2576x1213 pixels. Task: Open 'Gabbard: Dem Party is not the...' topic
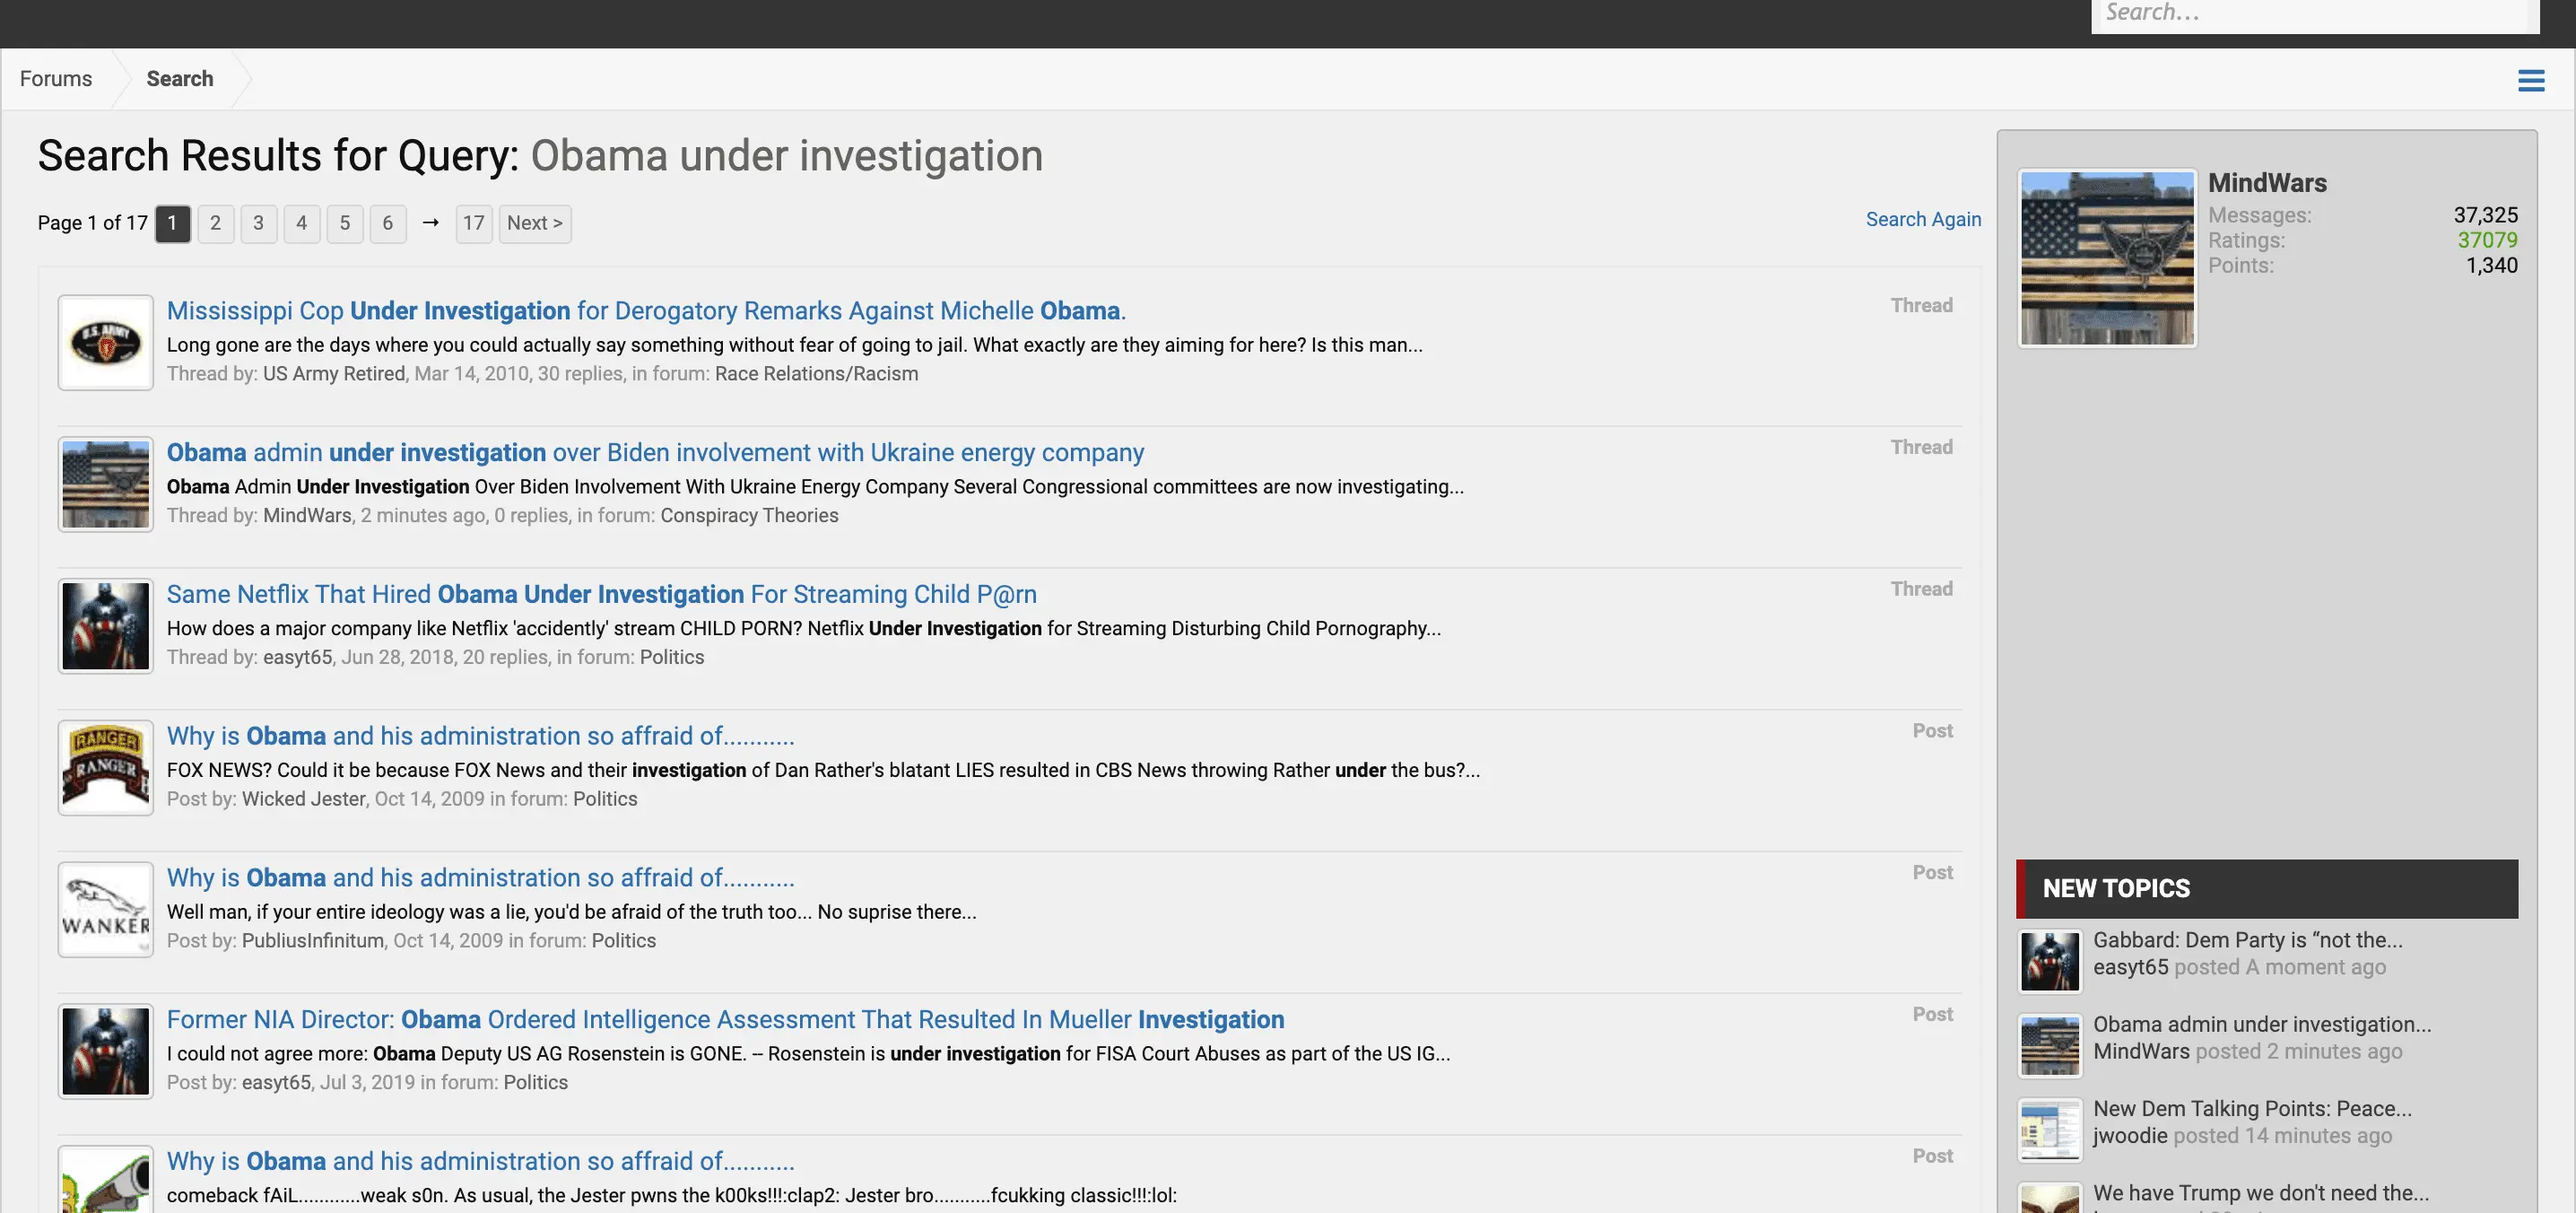2247,940
